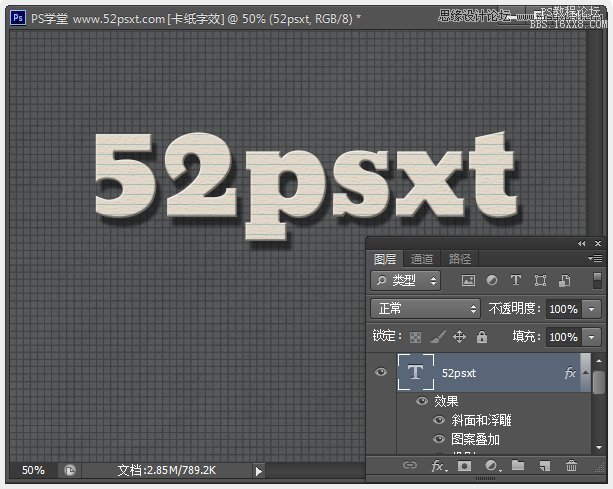This screenshot has width=613, height=489.
Task: Select the document title tab
Action: coord(195,18)
